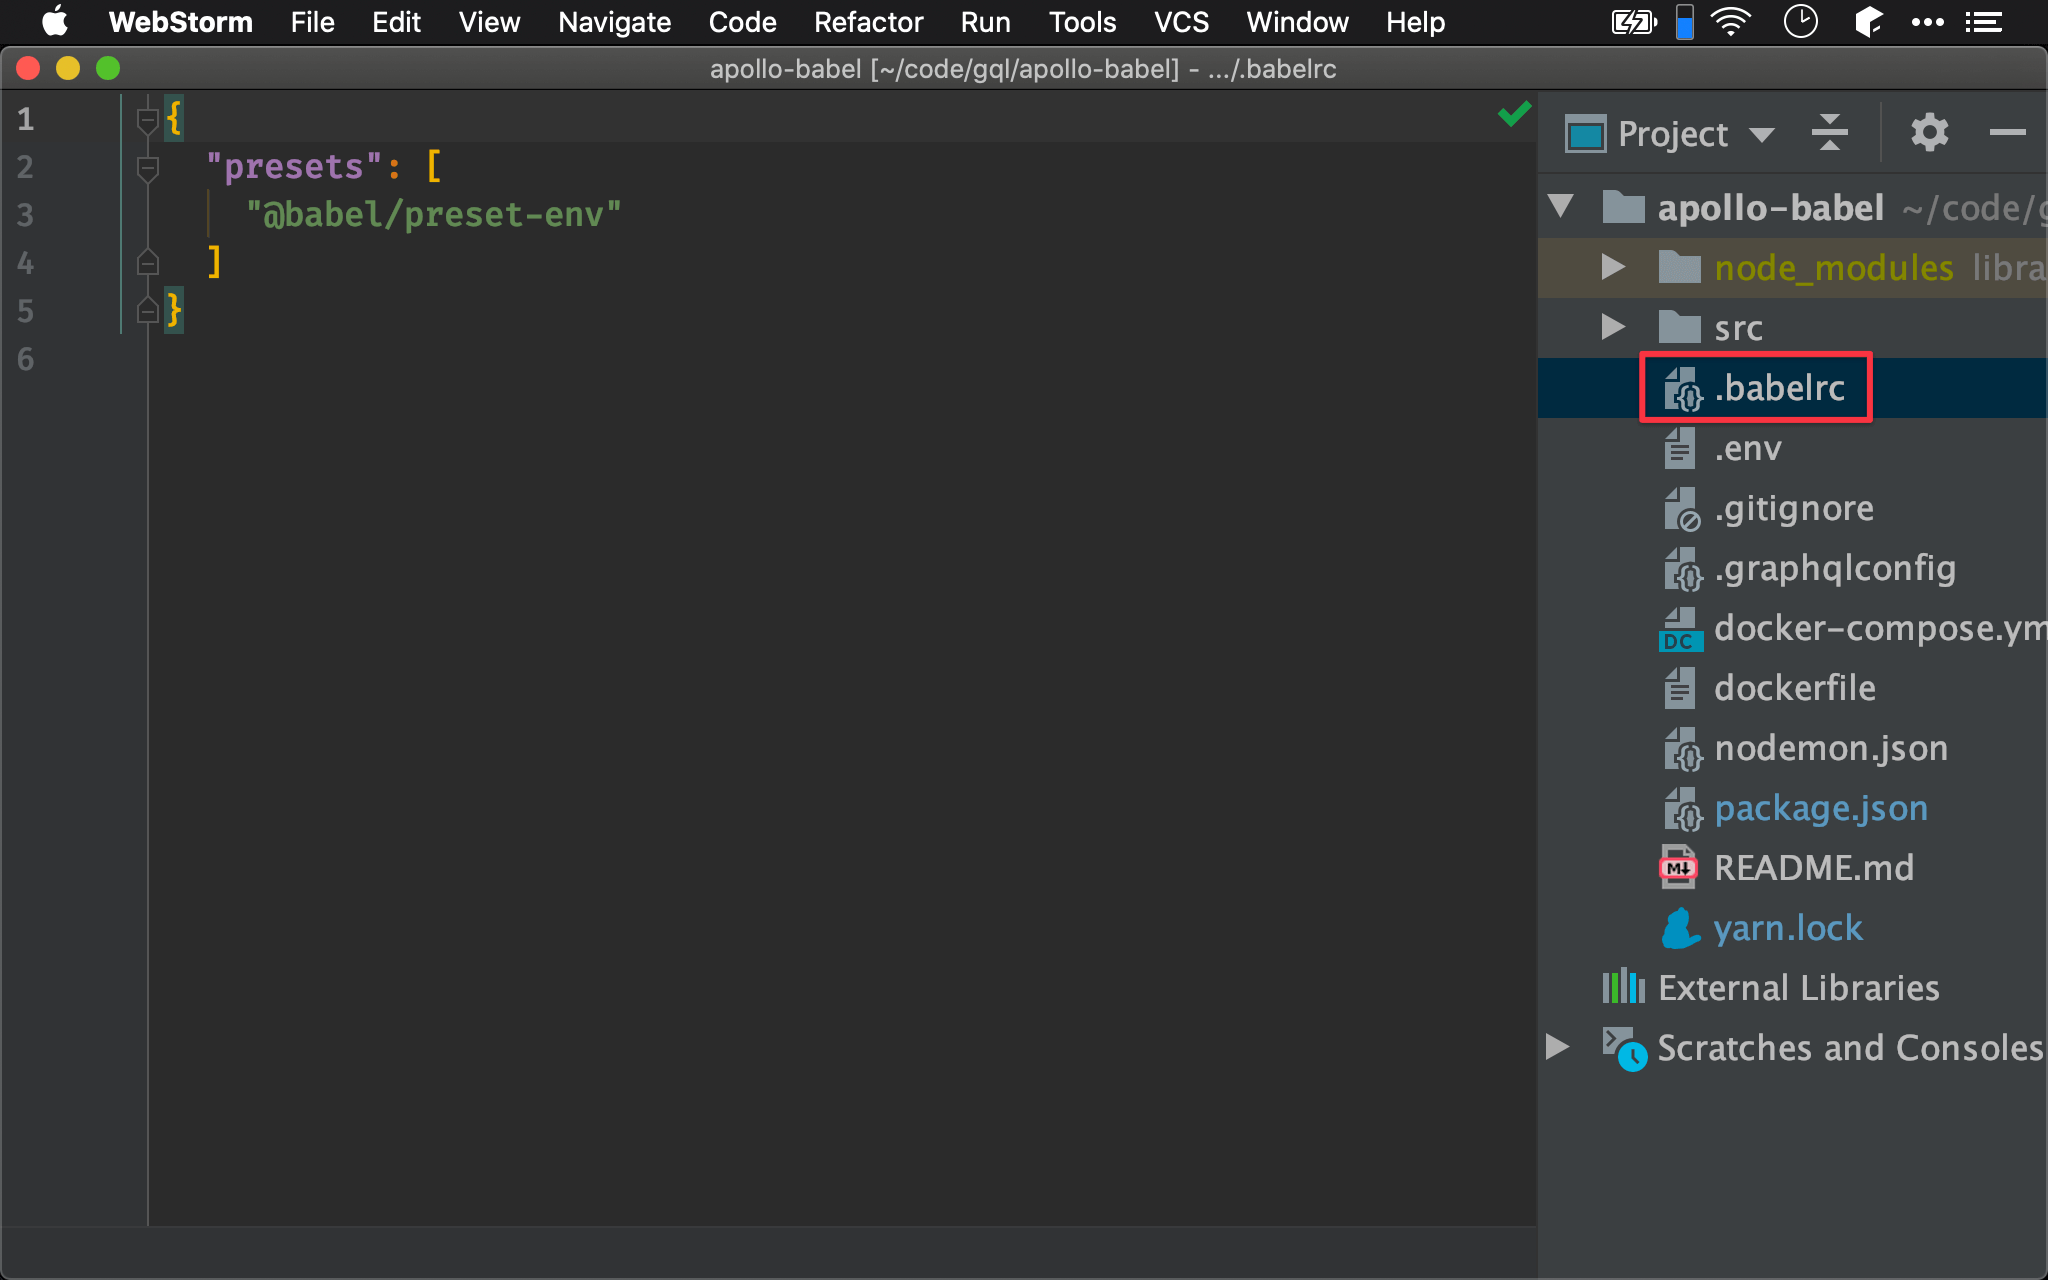Open the VCS menu
The image size is (2048, 1280).
(x=1181, y=22)
